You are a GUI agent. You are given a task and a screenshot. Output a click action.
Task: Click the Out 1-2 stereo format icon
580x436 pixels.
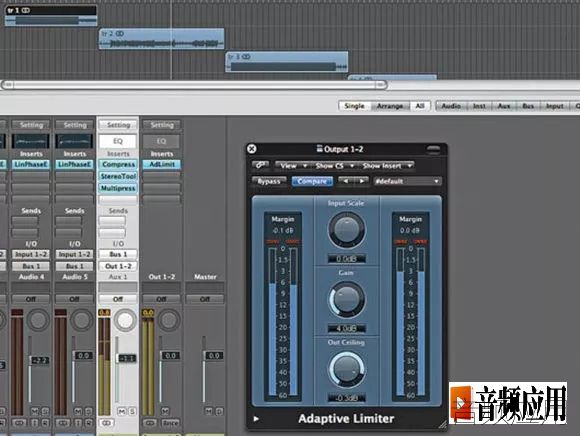tap(150, 422)
